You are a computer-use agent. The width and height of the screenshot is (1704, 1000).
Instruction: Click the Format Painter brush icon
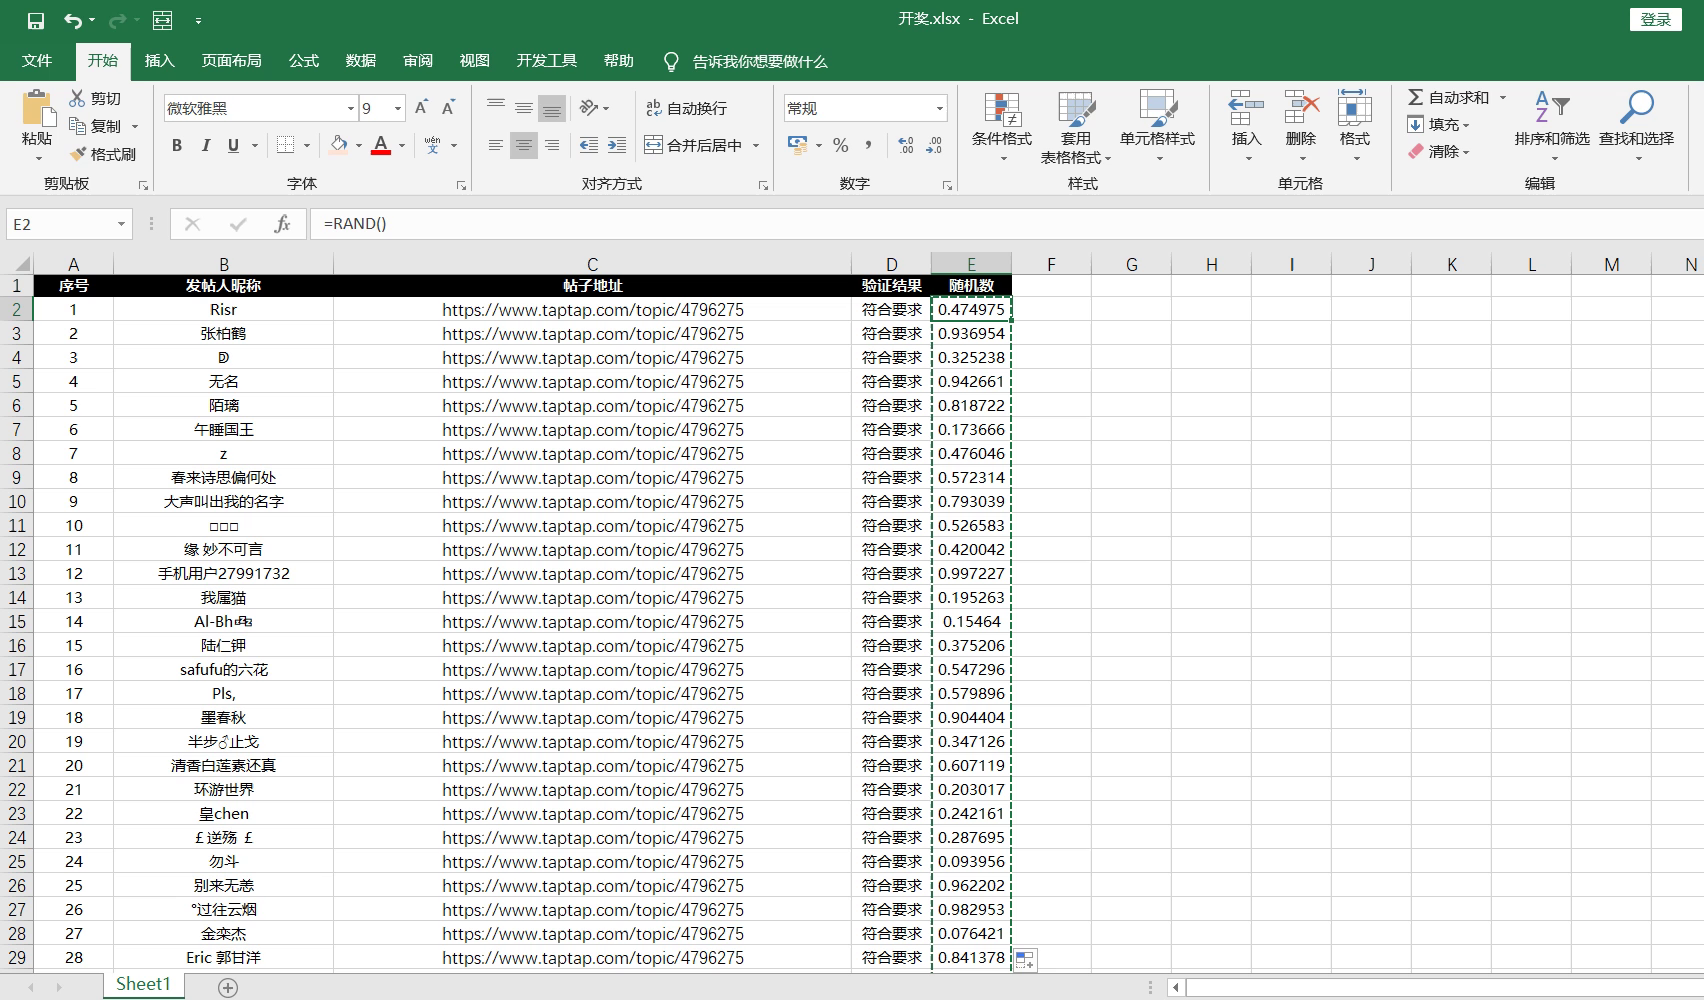tap(78, 154)
